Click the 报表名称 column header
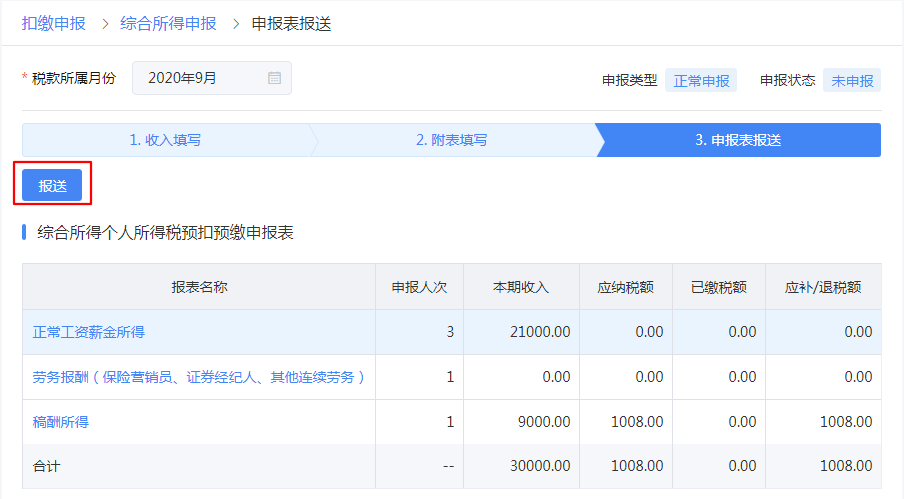This screenshot has height=499, width=904. coord(199,287)
